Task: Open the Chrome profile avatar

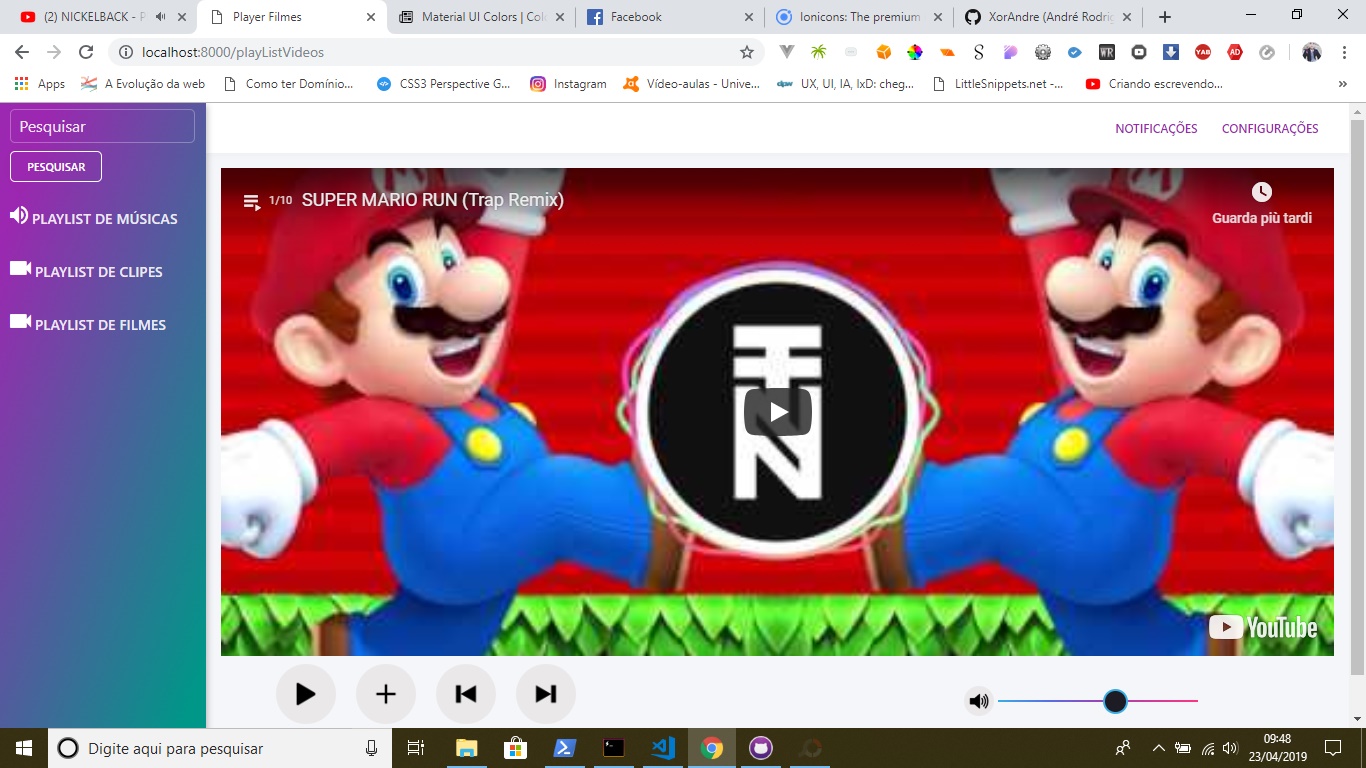Action: (x=1311, y=52)
